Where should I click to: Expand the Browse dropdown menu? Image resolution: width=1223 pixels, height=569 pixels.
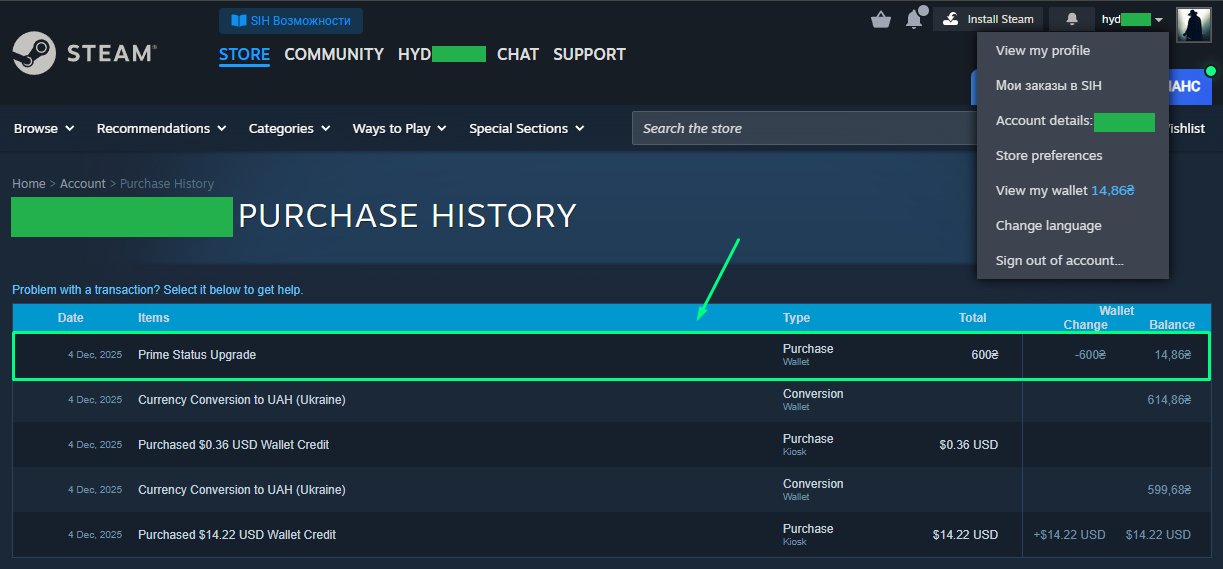click(x=44, y=128)
